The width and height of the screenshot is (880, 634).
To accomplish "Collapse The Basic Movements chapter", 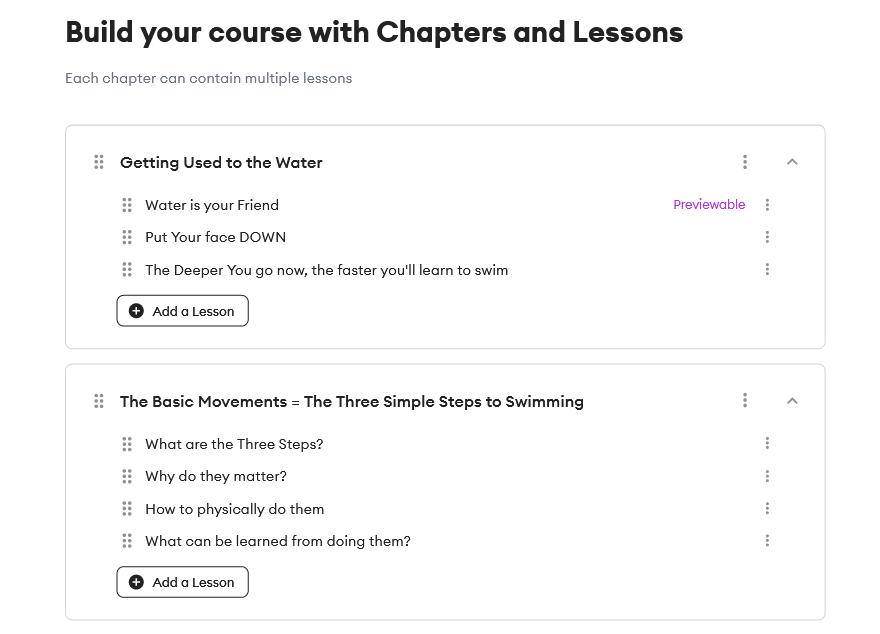I will pos(792,401).
